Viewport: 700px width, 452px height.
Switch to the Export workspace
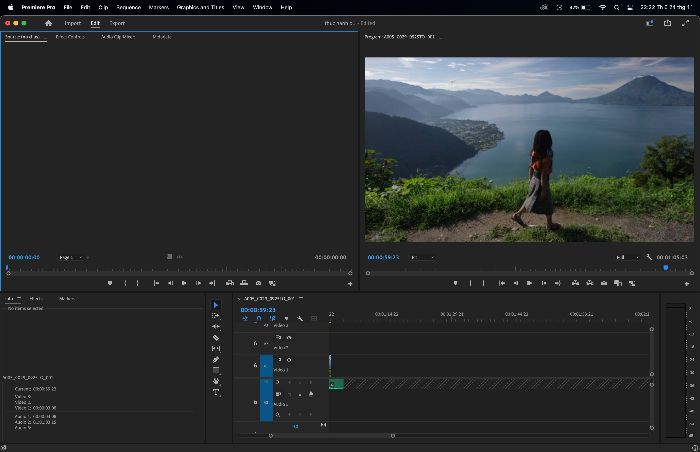point(117,23)
